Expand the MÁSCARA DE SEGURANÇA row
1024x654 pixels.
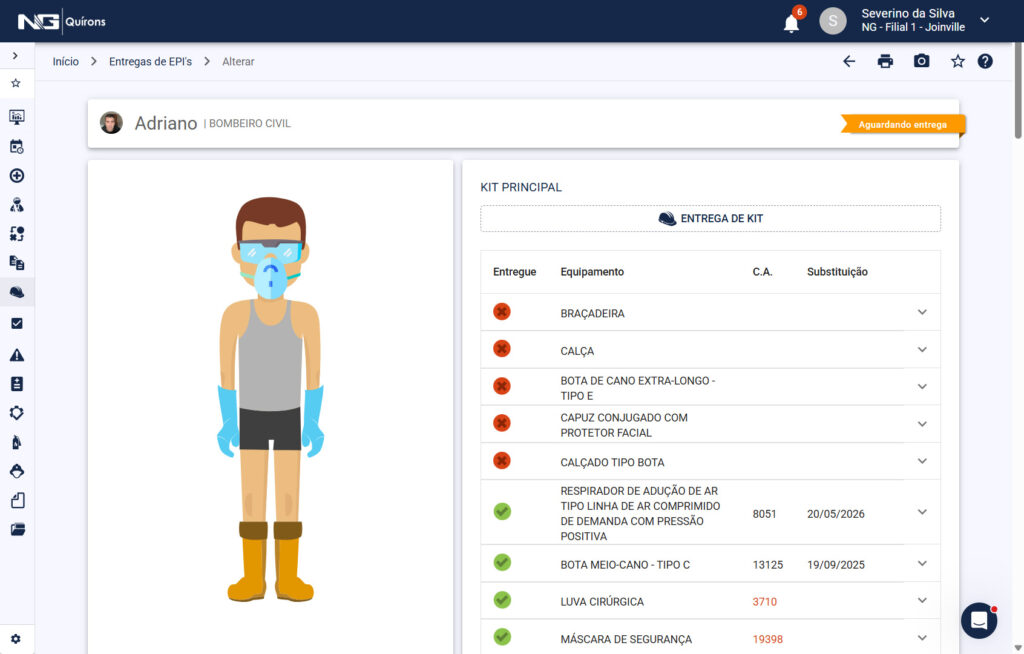(921, 638)
